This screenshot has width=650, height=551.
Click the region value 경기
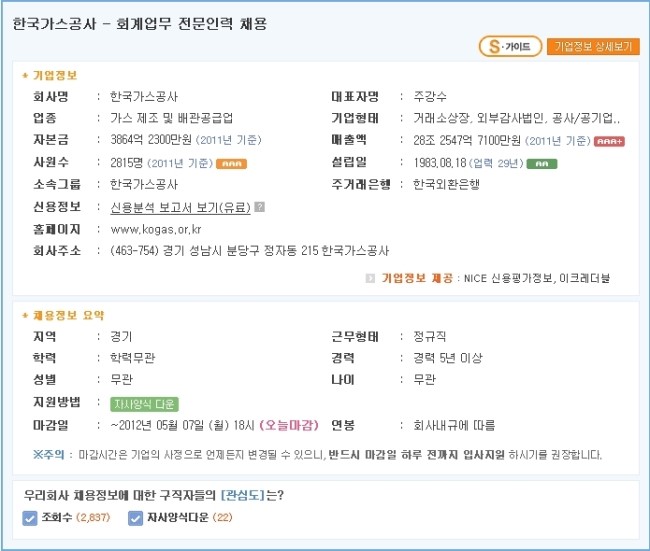pyautogui.click(x=121, y=337)
